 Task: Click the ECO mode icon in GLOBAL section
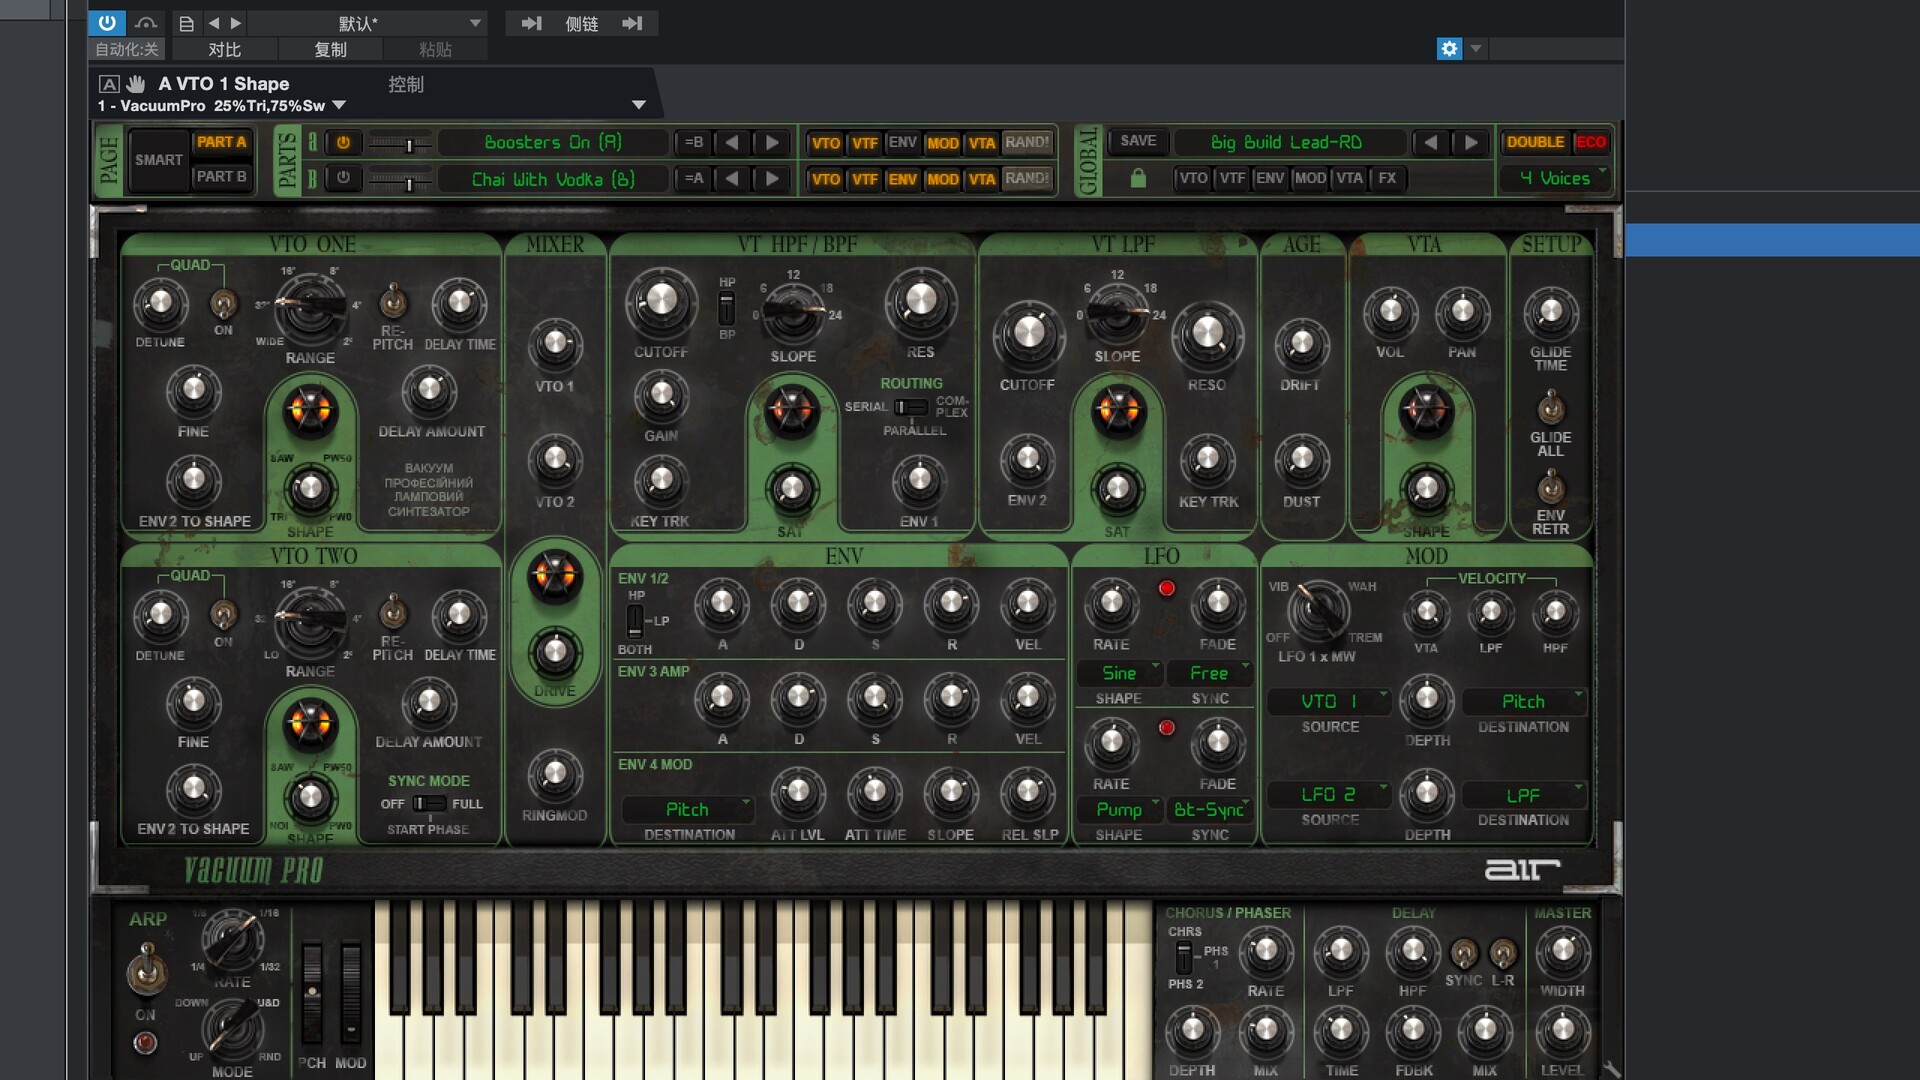click(x=1592, y=142)
